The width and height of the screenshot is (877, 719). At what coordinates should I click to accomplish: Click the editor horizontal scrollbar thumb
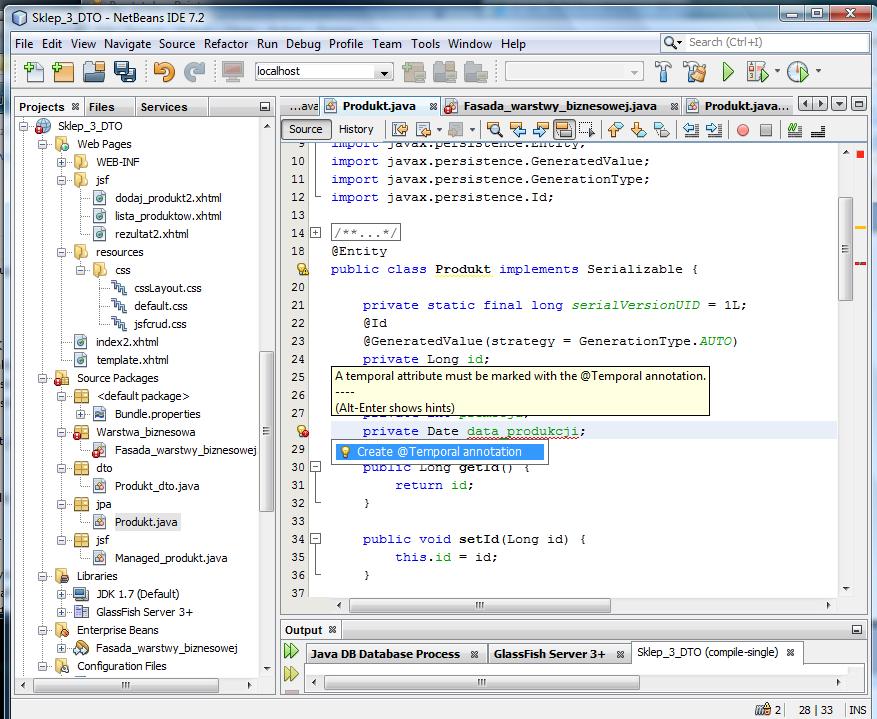[x=479, y=605]
